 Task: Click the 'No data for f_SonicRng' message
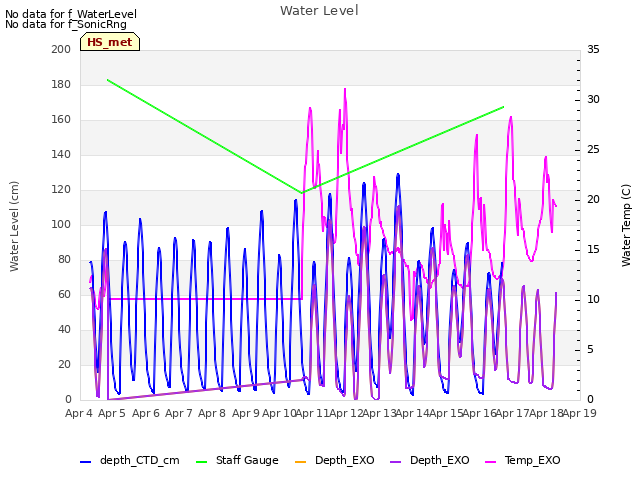click(66, 24)
